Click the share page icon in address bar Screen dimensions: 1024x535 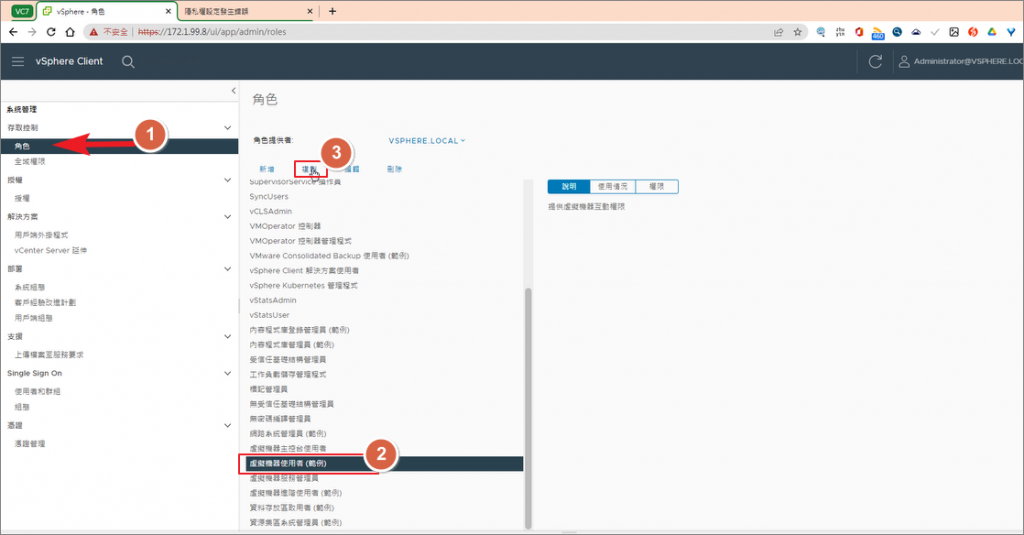[x=778, y=31]
